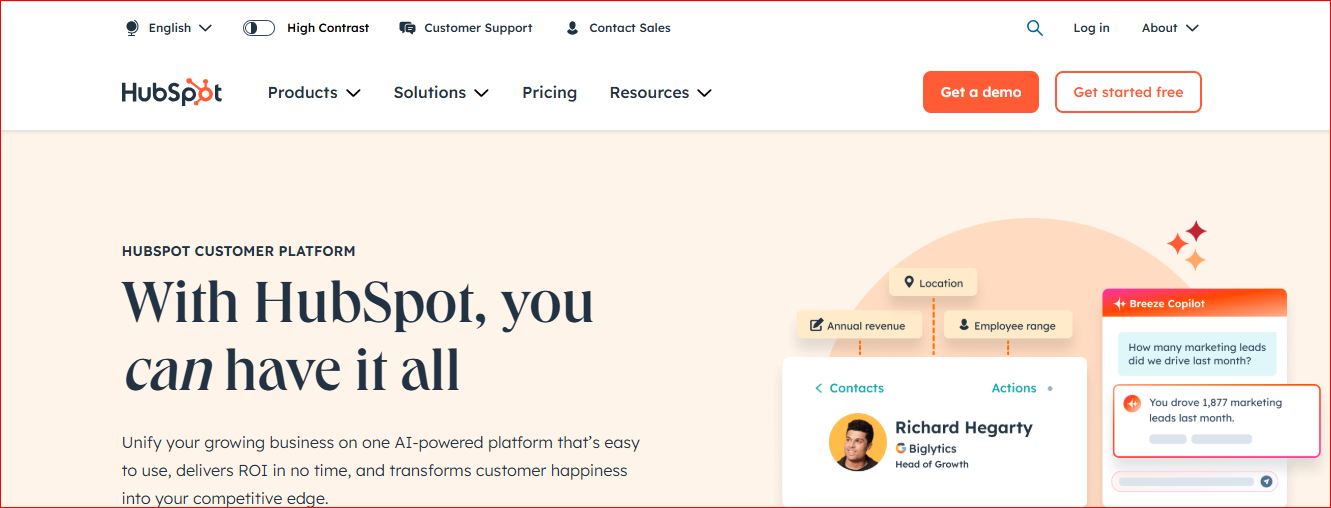Open the English language dropdown

(168, 28)
